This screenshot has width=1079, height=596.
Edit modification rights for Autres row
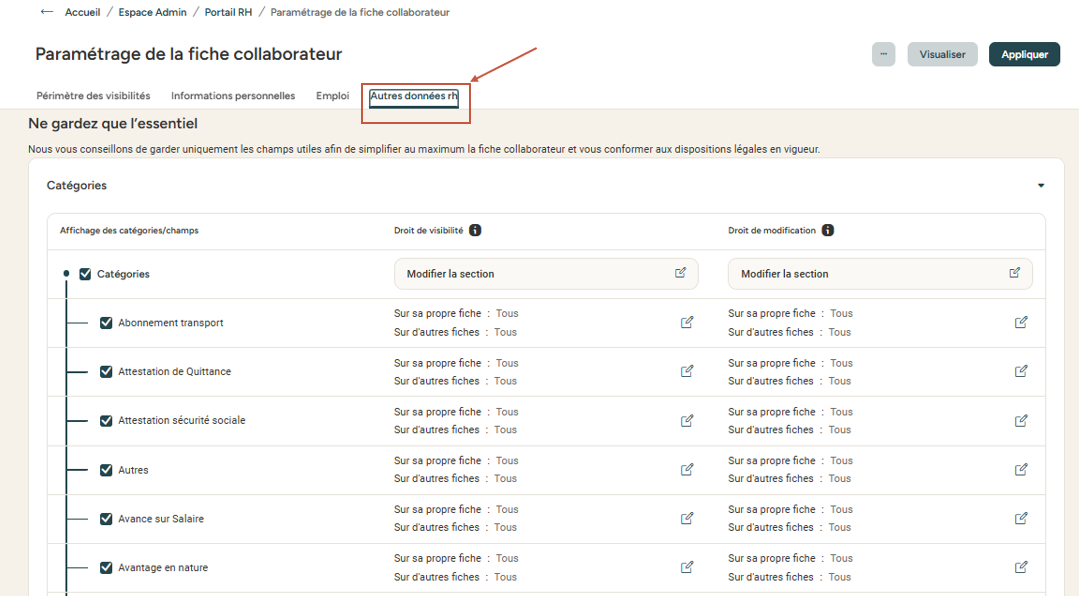tap(1021, 469)
